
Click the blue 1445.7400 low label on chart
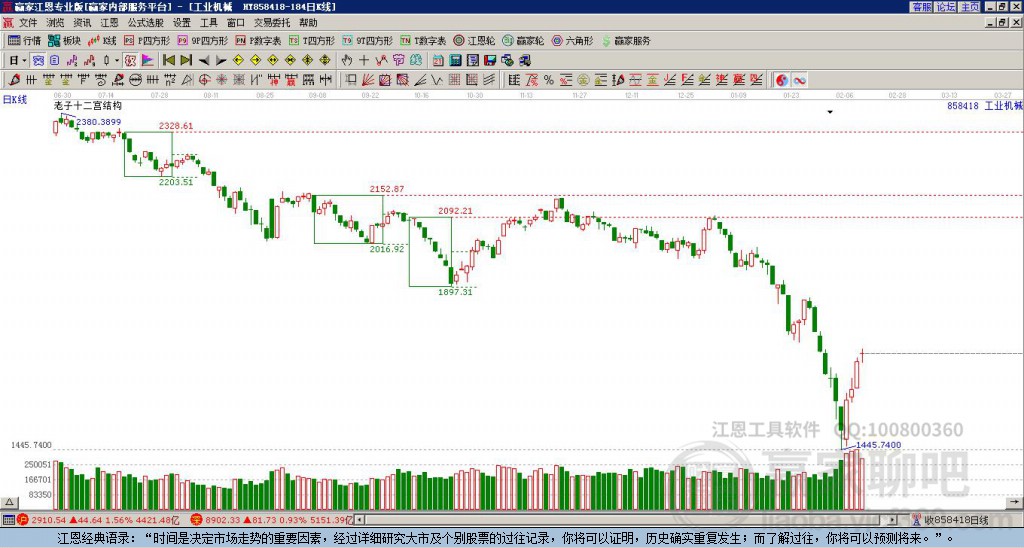point(878,445)
